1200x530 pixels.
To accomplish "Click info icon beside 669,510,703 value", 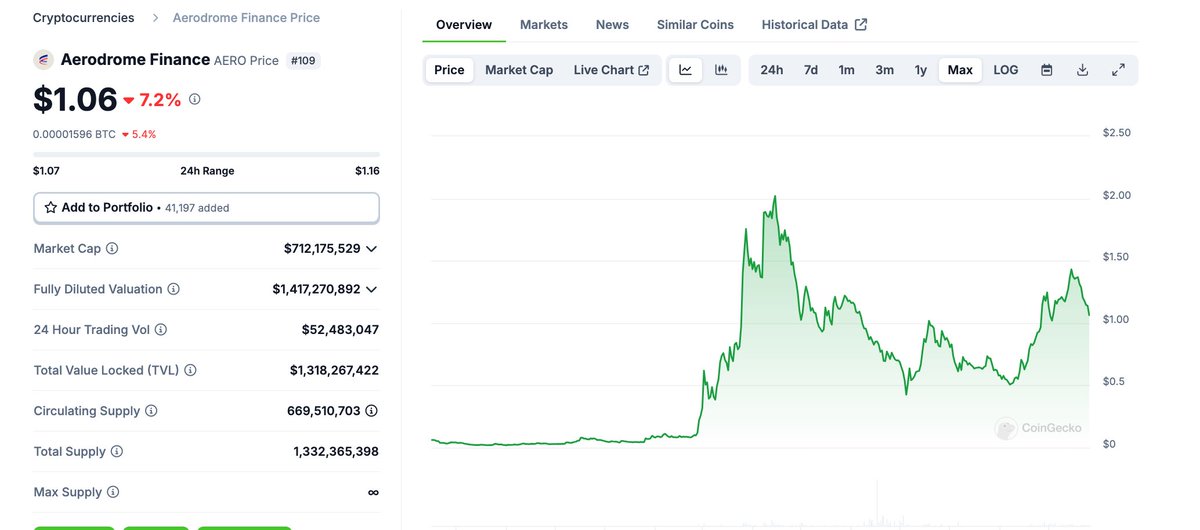I will [x=372, y=411].
